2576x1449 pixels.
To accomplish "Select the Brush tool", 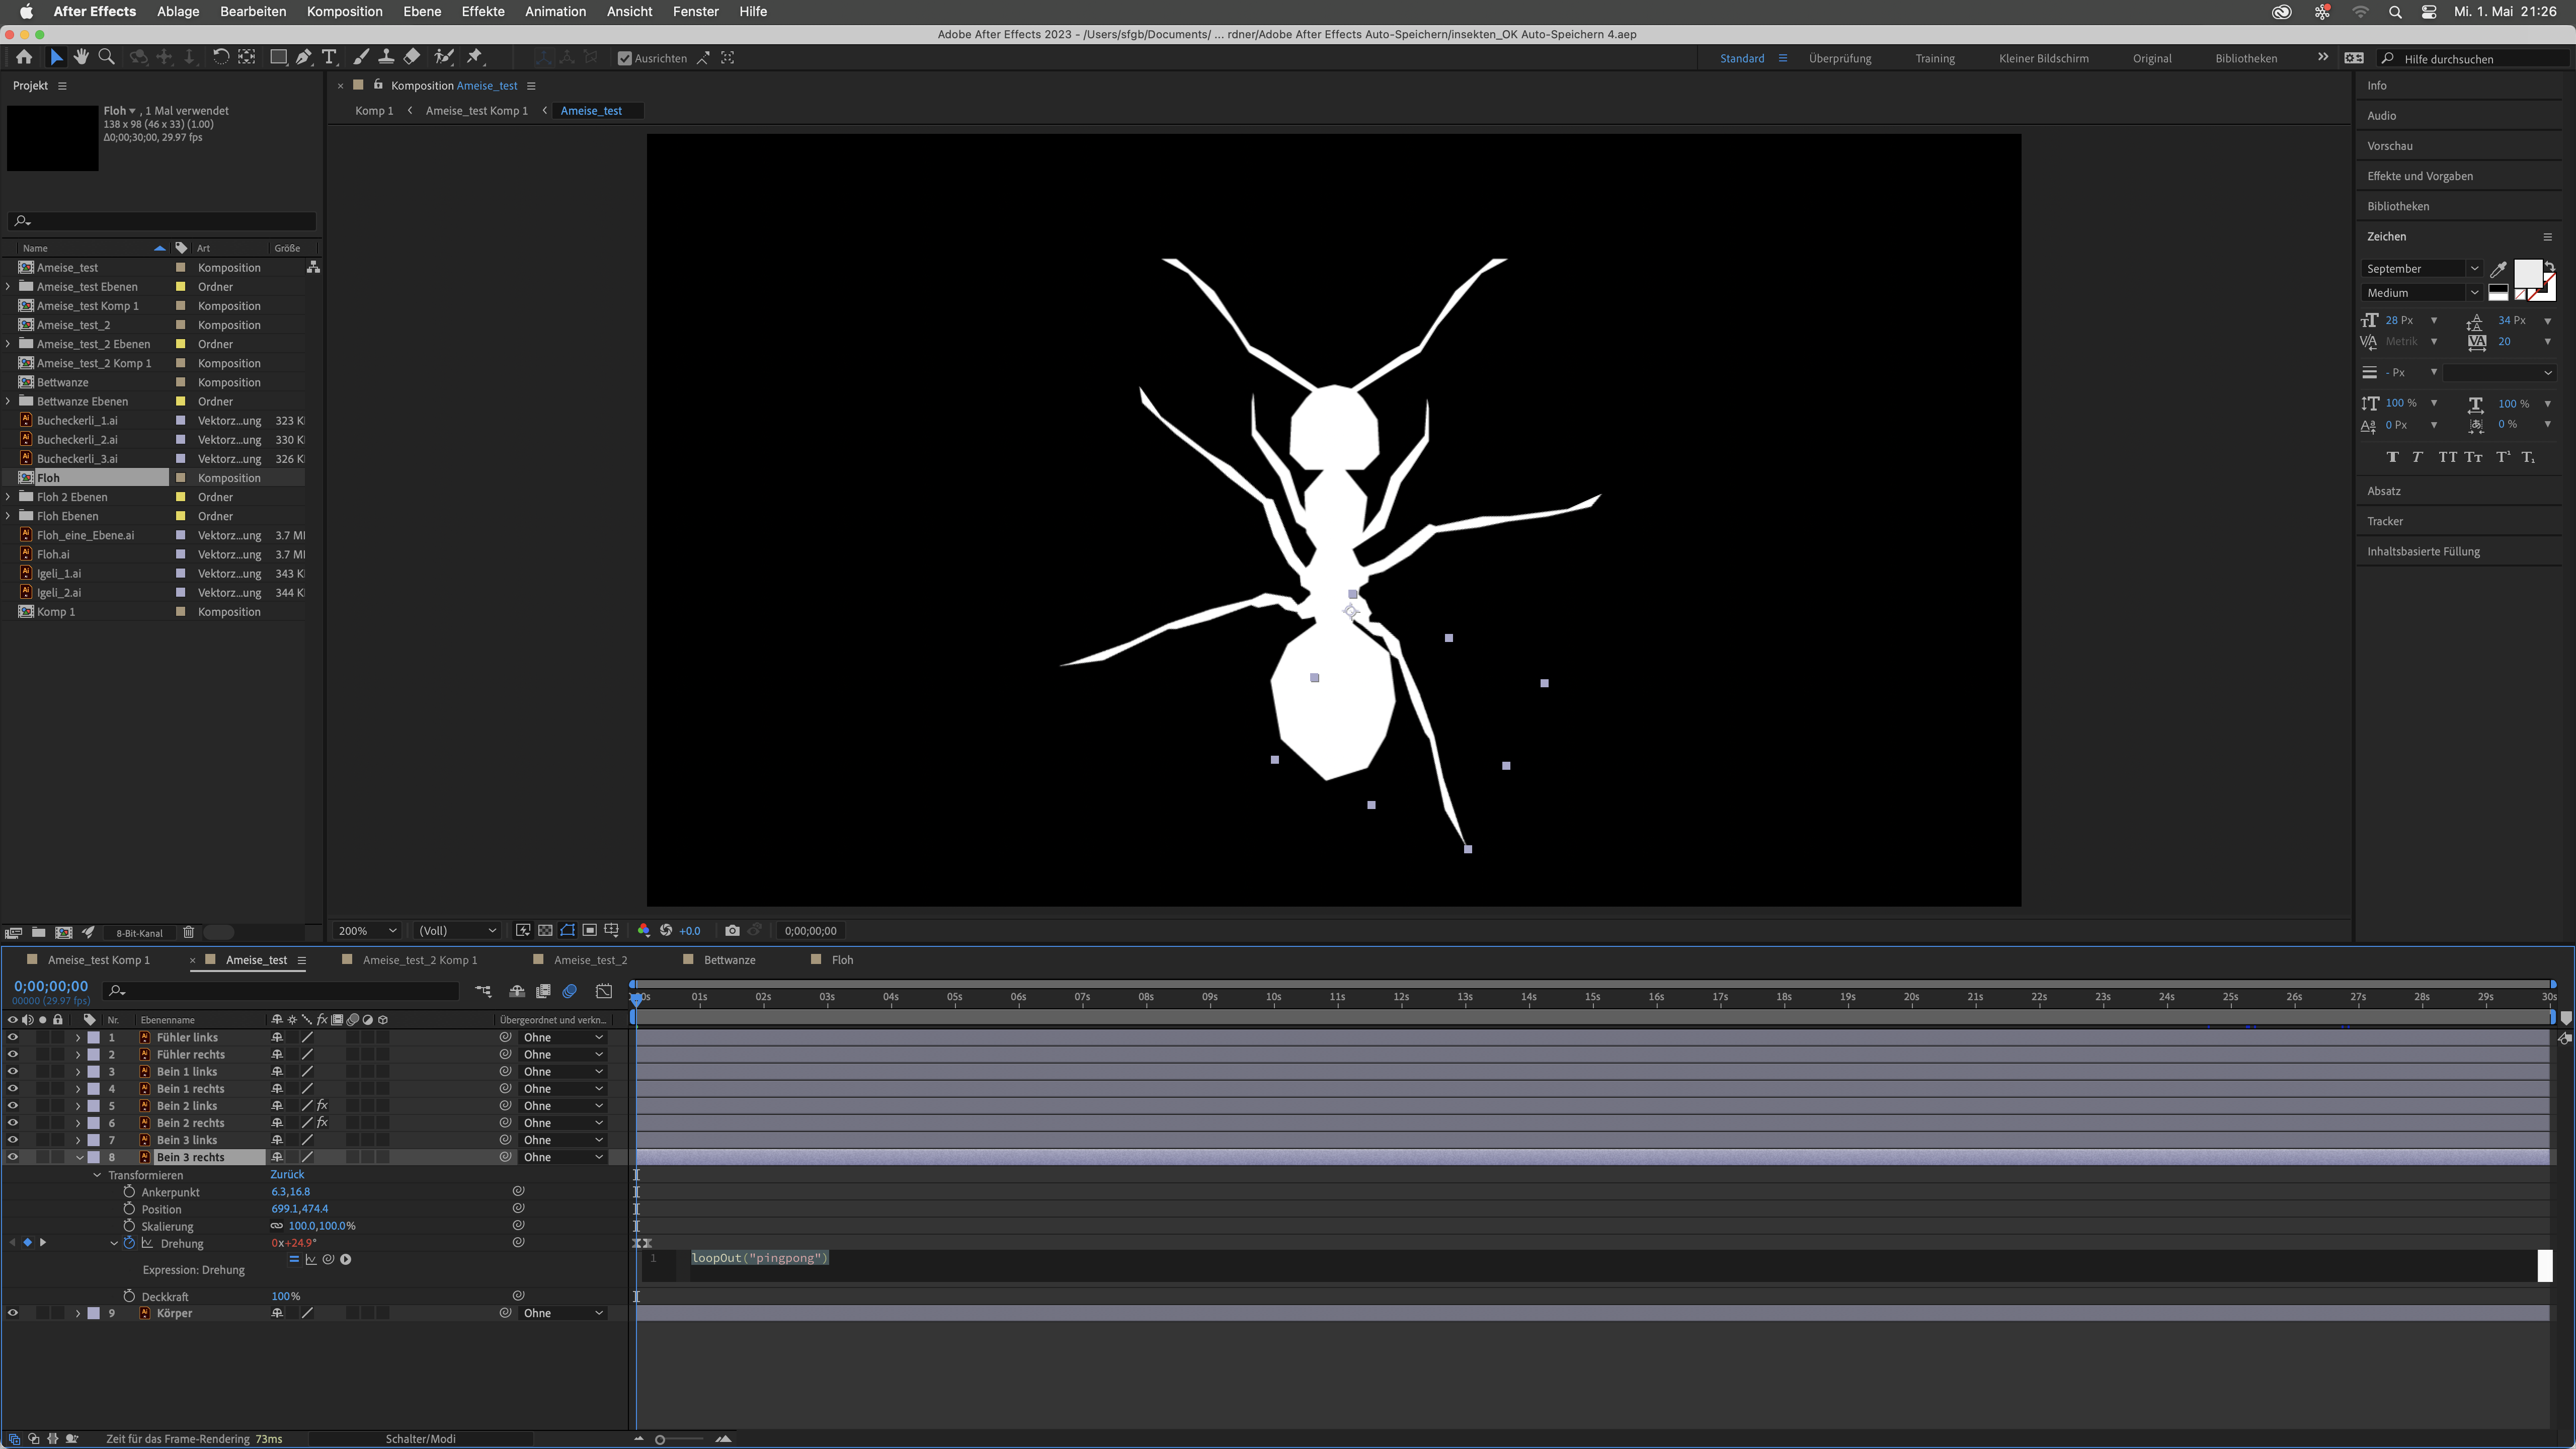I will coord(360,57).
